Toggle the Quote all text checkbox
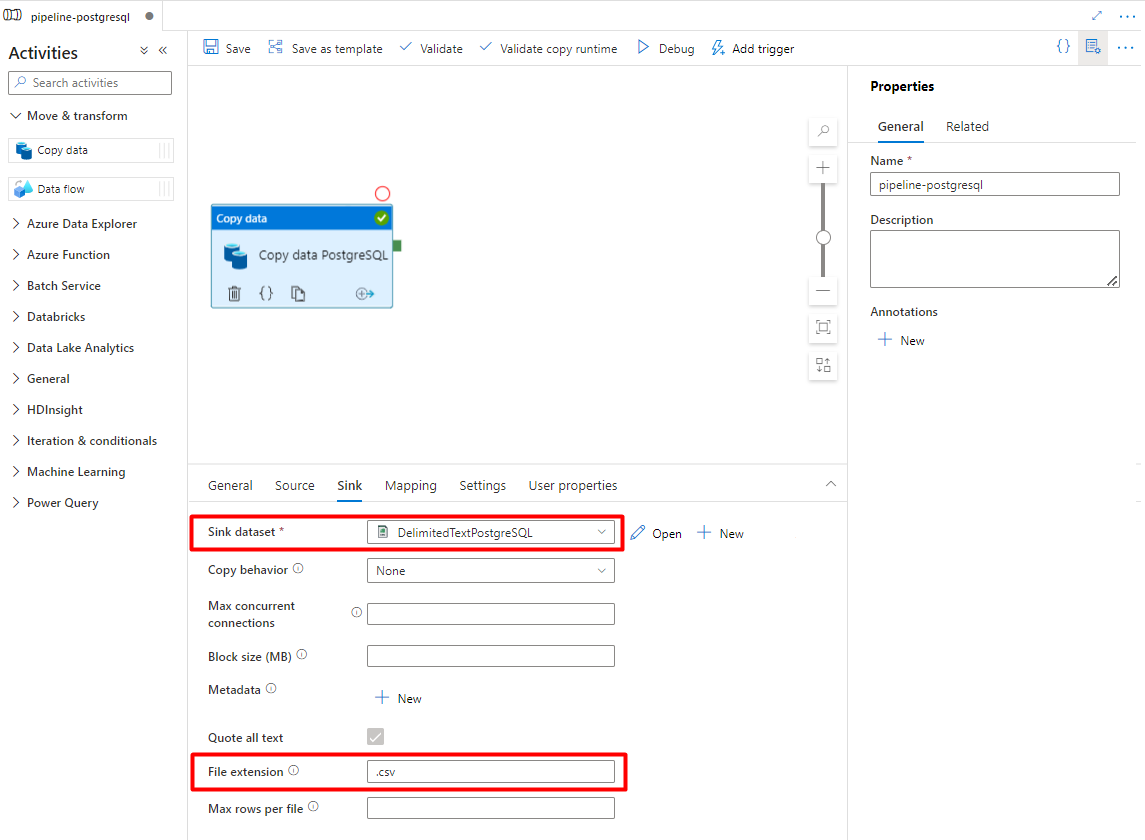Viewport: 1145px width, 840px height. point(375,736)
